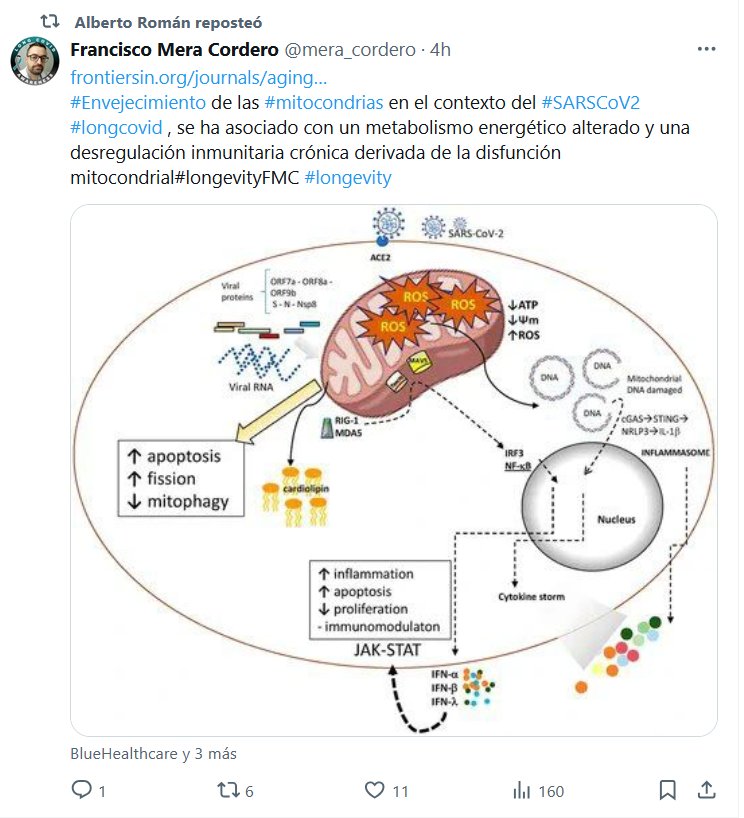
Task: Open Francisco Mera Cordero's profile avatar
Action: pyautogui.click(x=35, y=63)
